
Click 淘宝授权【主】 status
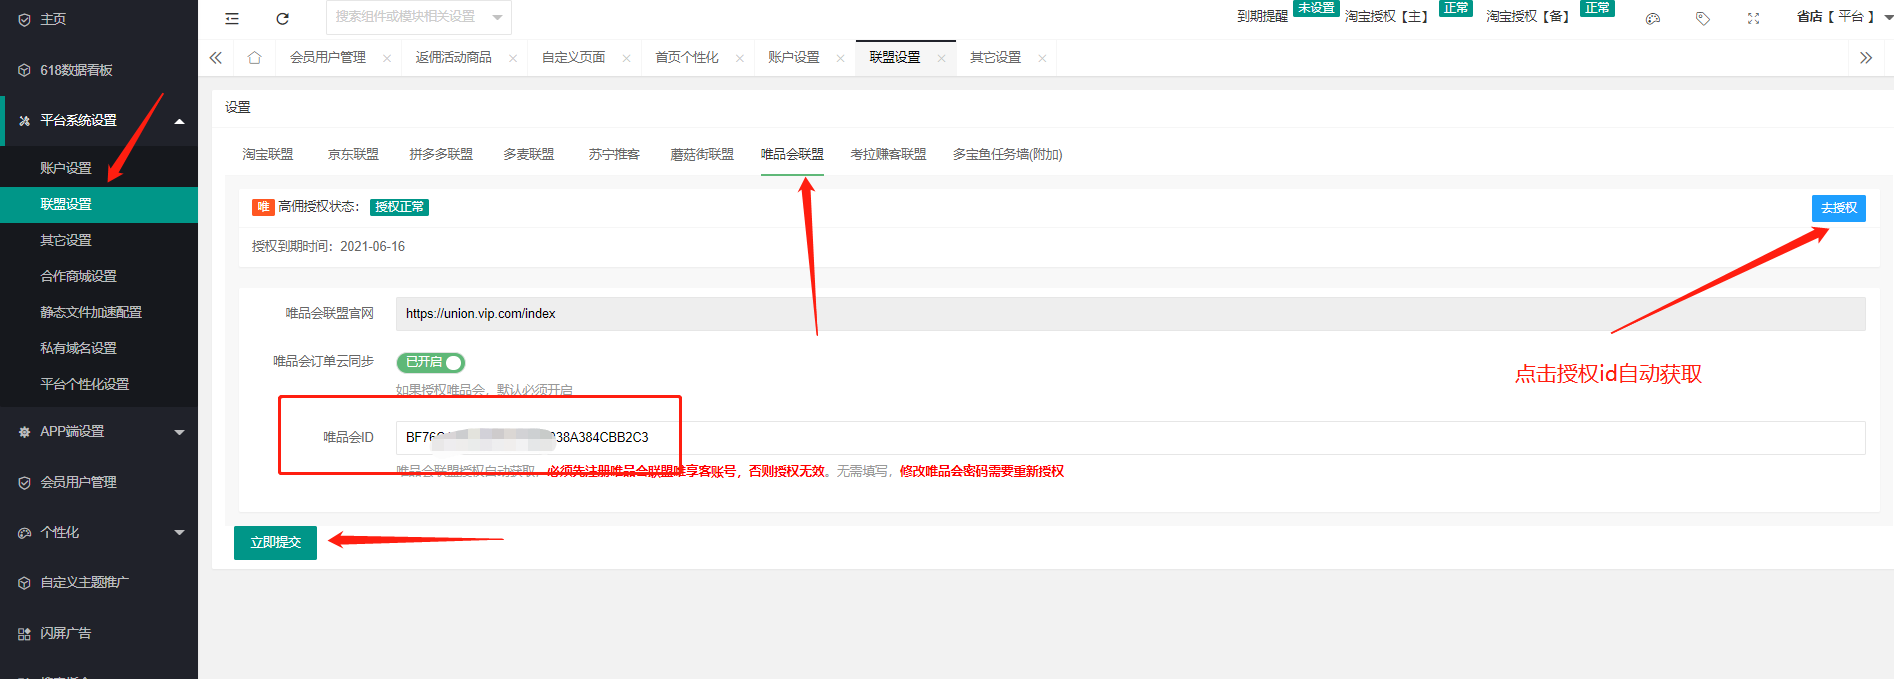coord(1408,13)
